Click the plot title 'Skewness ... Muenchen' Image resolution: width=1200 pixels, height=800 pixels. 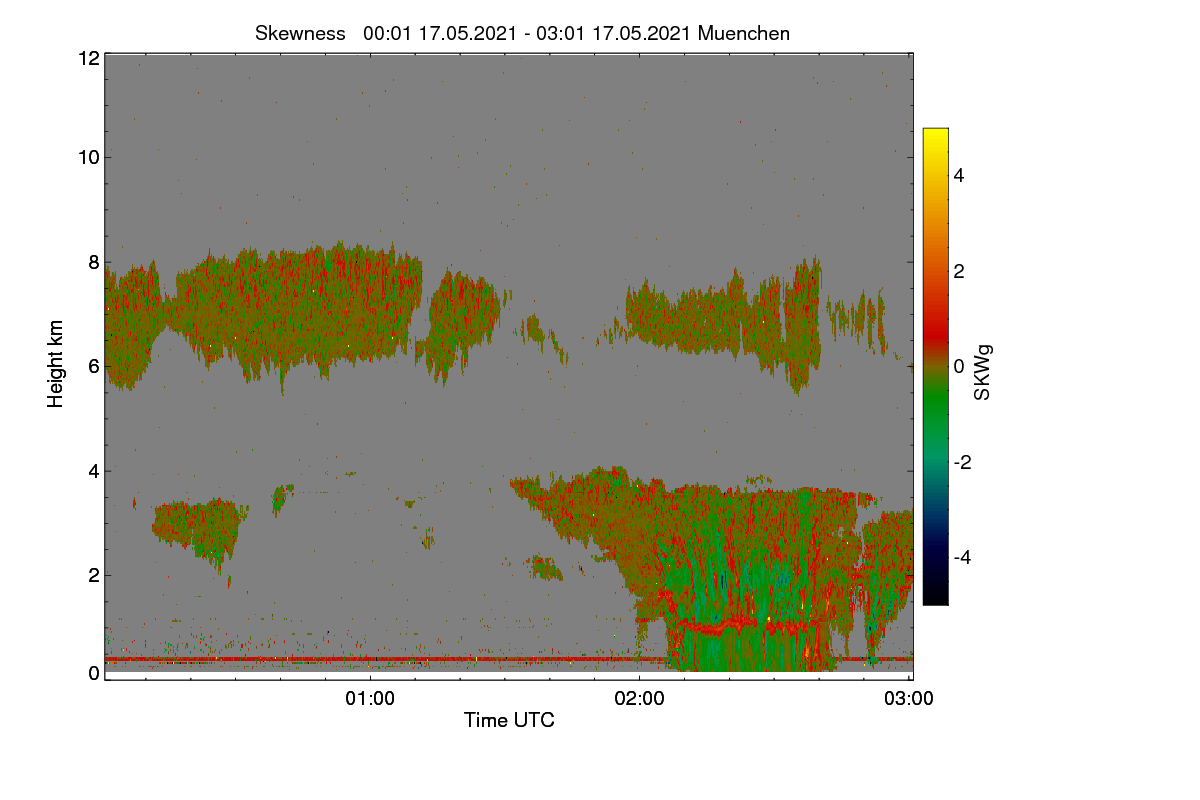(522, 33)
